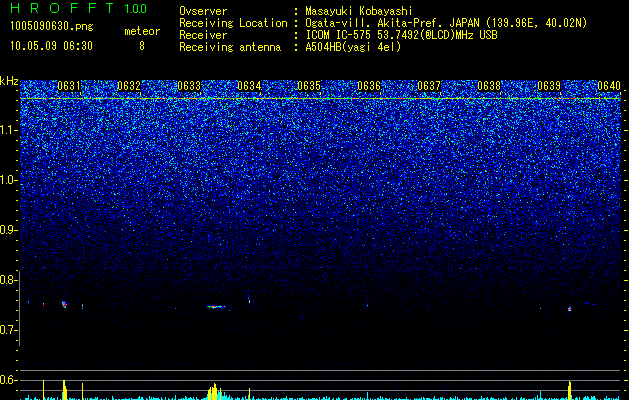The image size is (629, 400).
Task: Select the file name 1005090630.png
Action: [x=52, y=26]
